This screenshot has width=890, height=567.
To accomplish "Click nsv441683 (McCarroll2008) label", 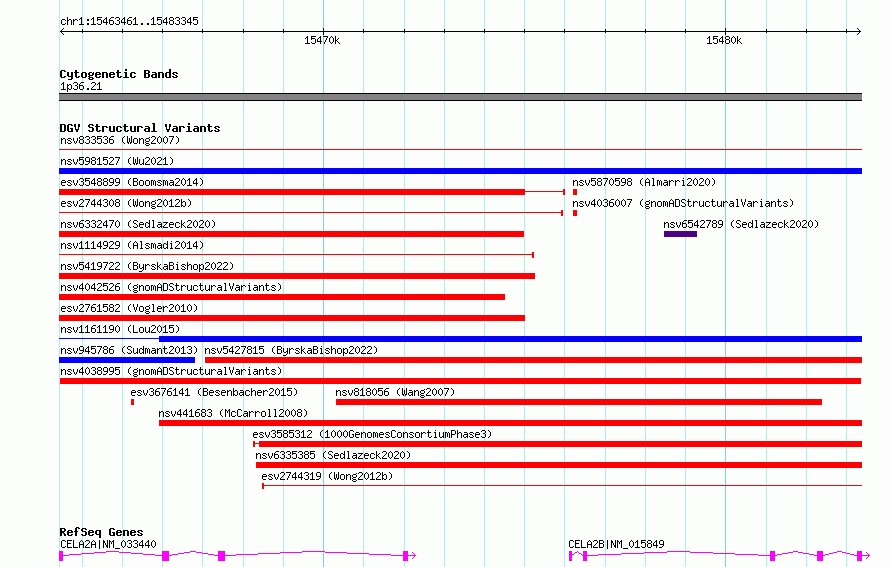I will click(x=233, y=413).
